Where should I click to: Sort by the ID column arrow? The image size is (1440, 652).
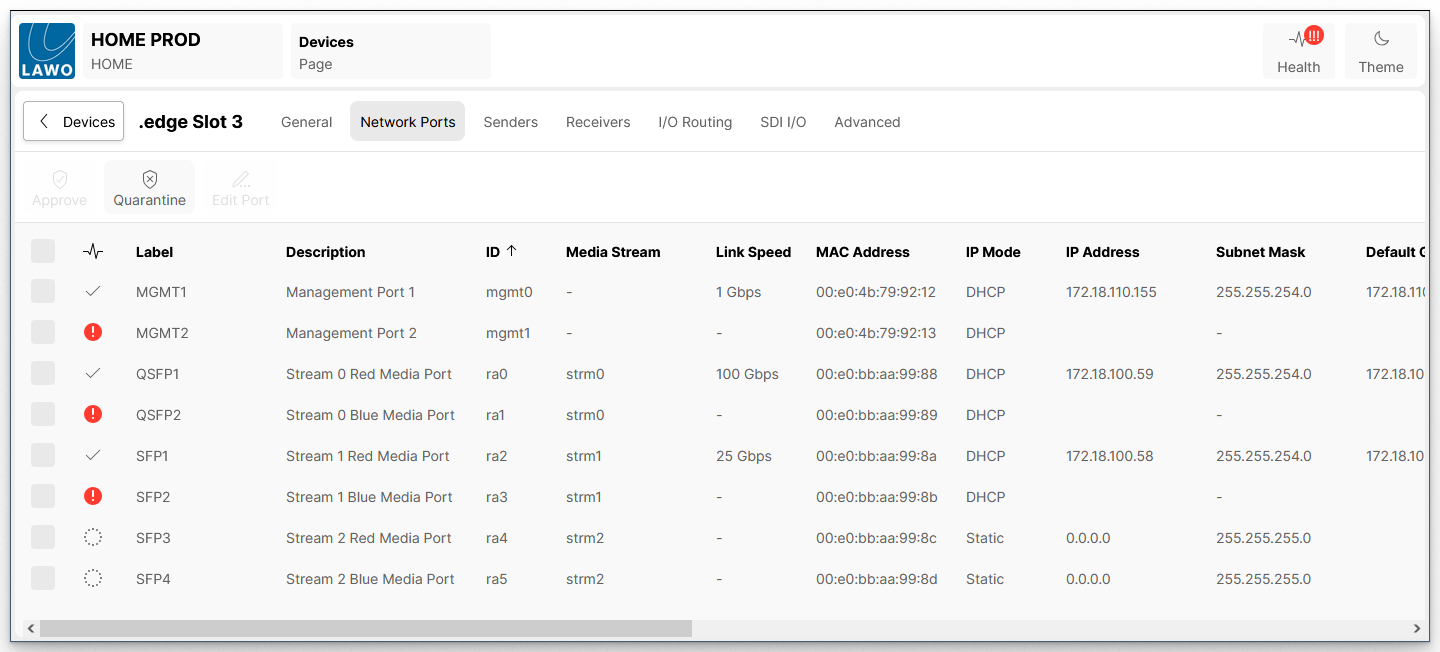click(512, 251)
